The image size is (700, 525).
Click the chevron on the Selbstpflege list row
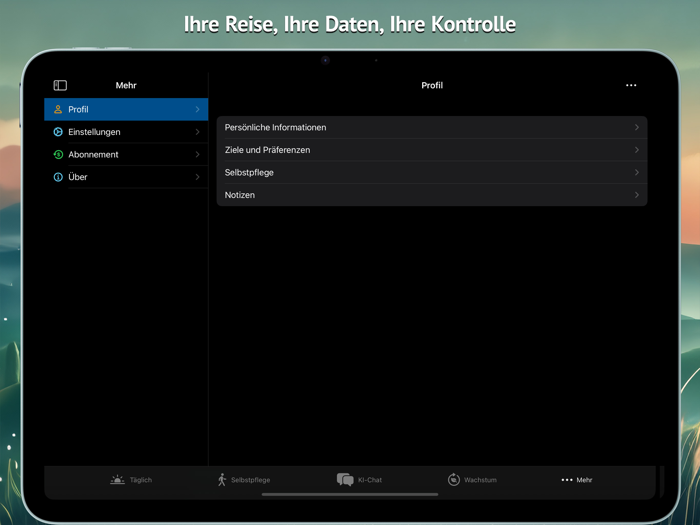pyautogui.click(x=637, y=172)
